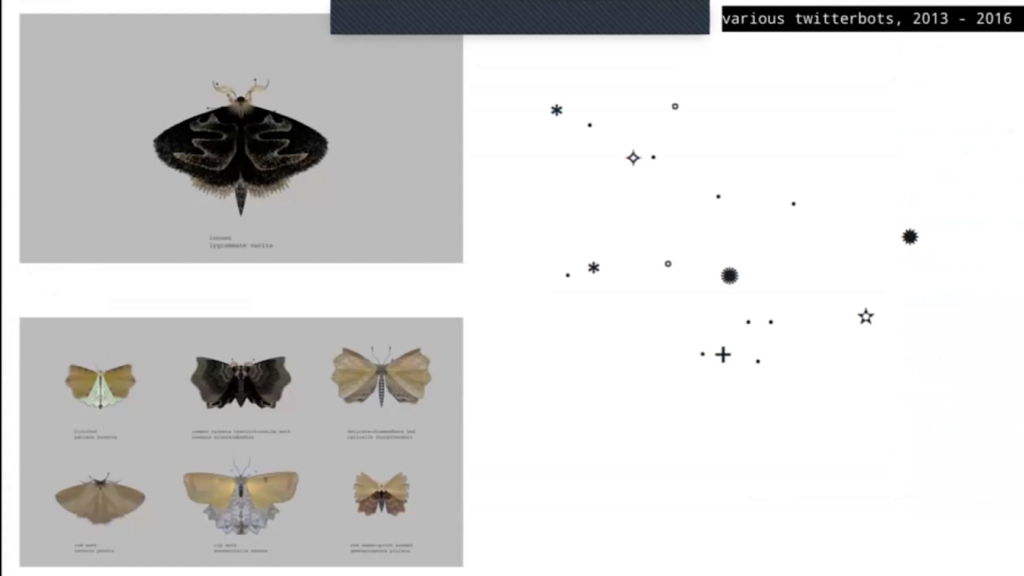Click the plus sign symbol
This screenshot has height=576, width=1024.
[723, 355]
